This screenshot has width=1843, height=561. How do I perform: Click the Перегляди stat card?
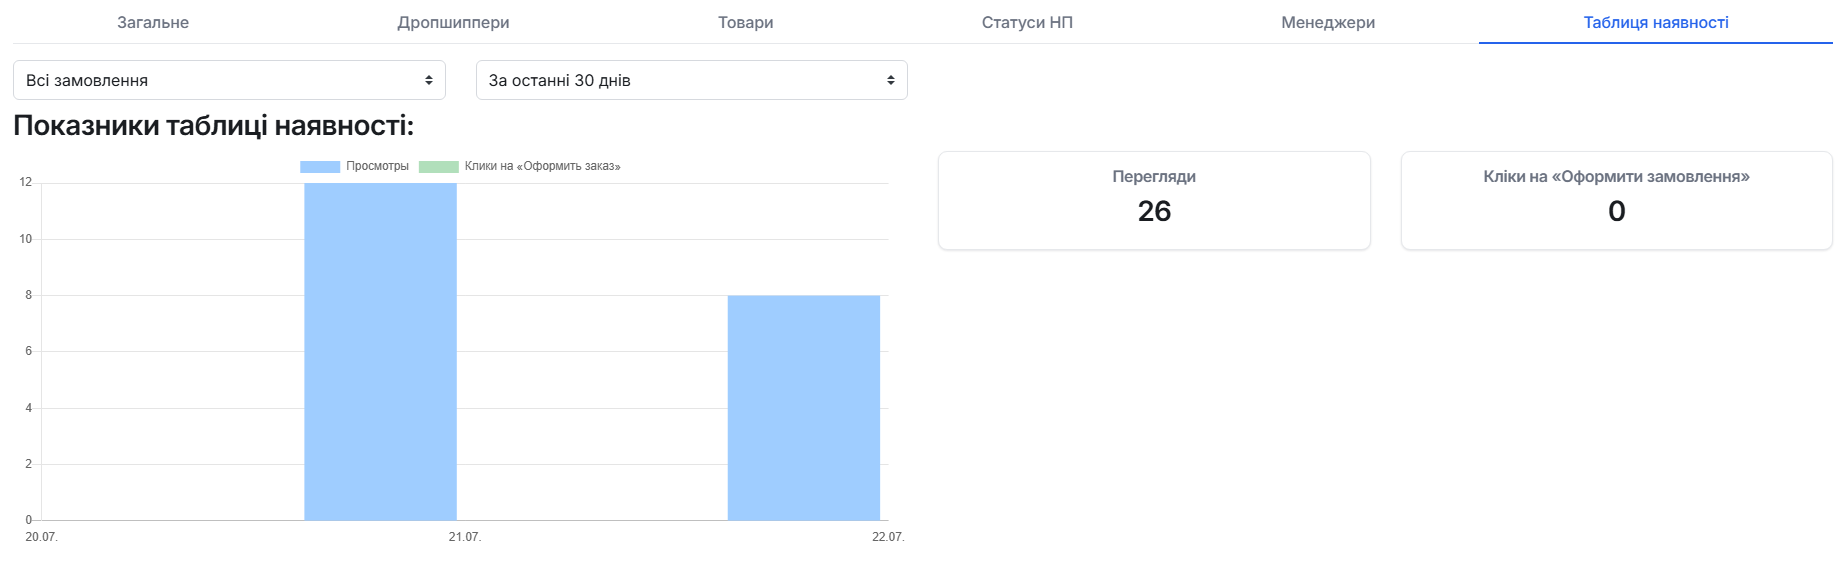coord(1154,200)
